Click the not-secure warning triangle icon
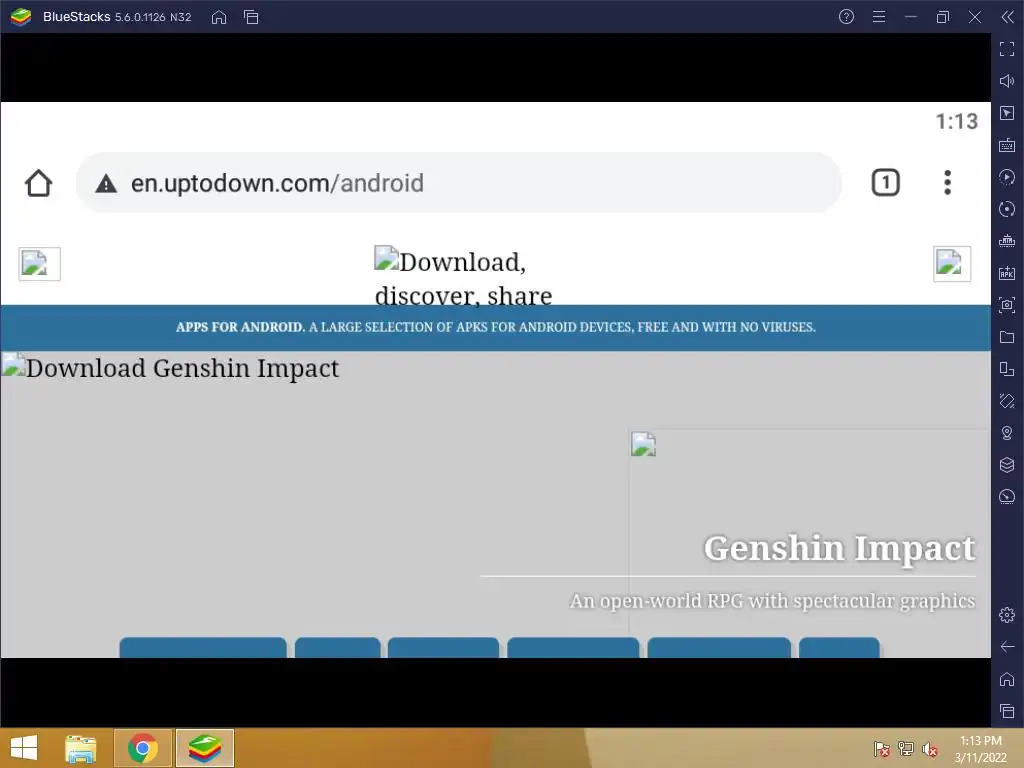1024x768 pixels. 106,184
